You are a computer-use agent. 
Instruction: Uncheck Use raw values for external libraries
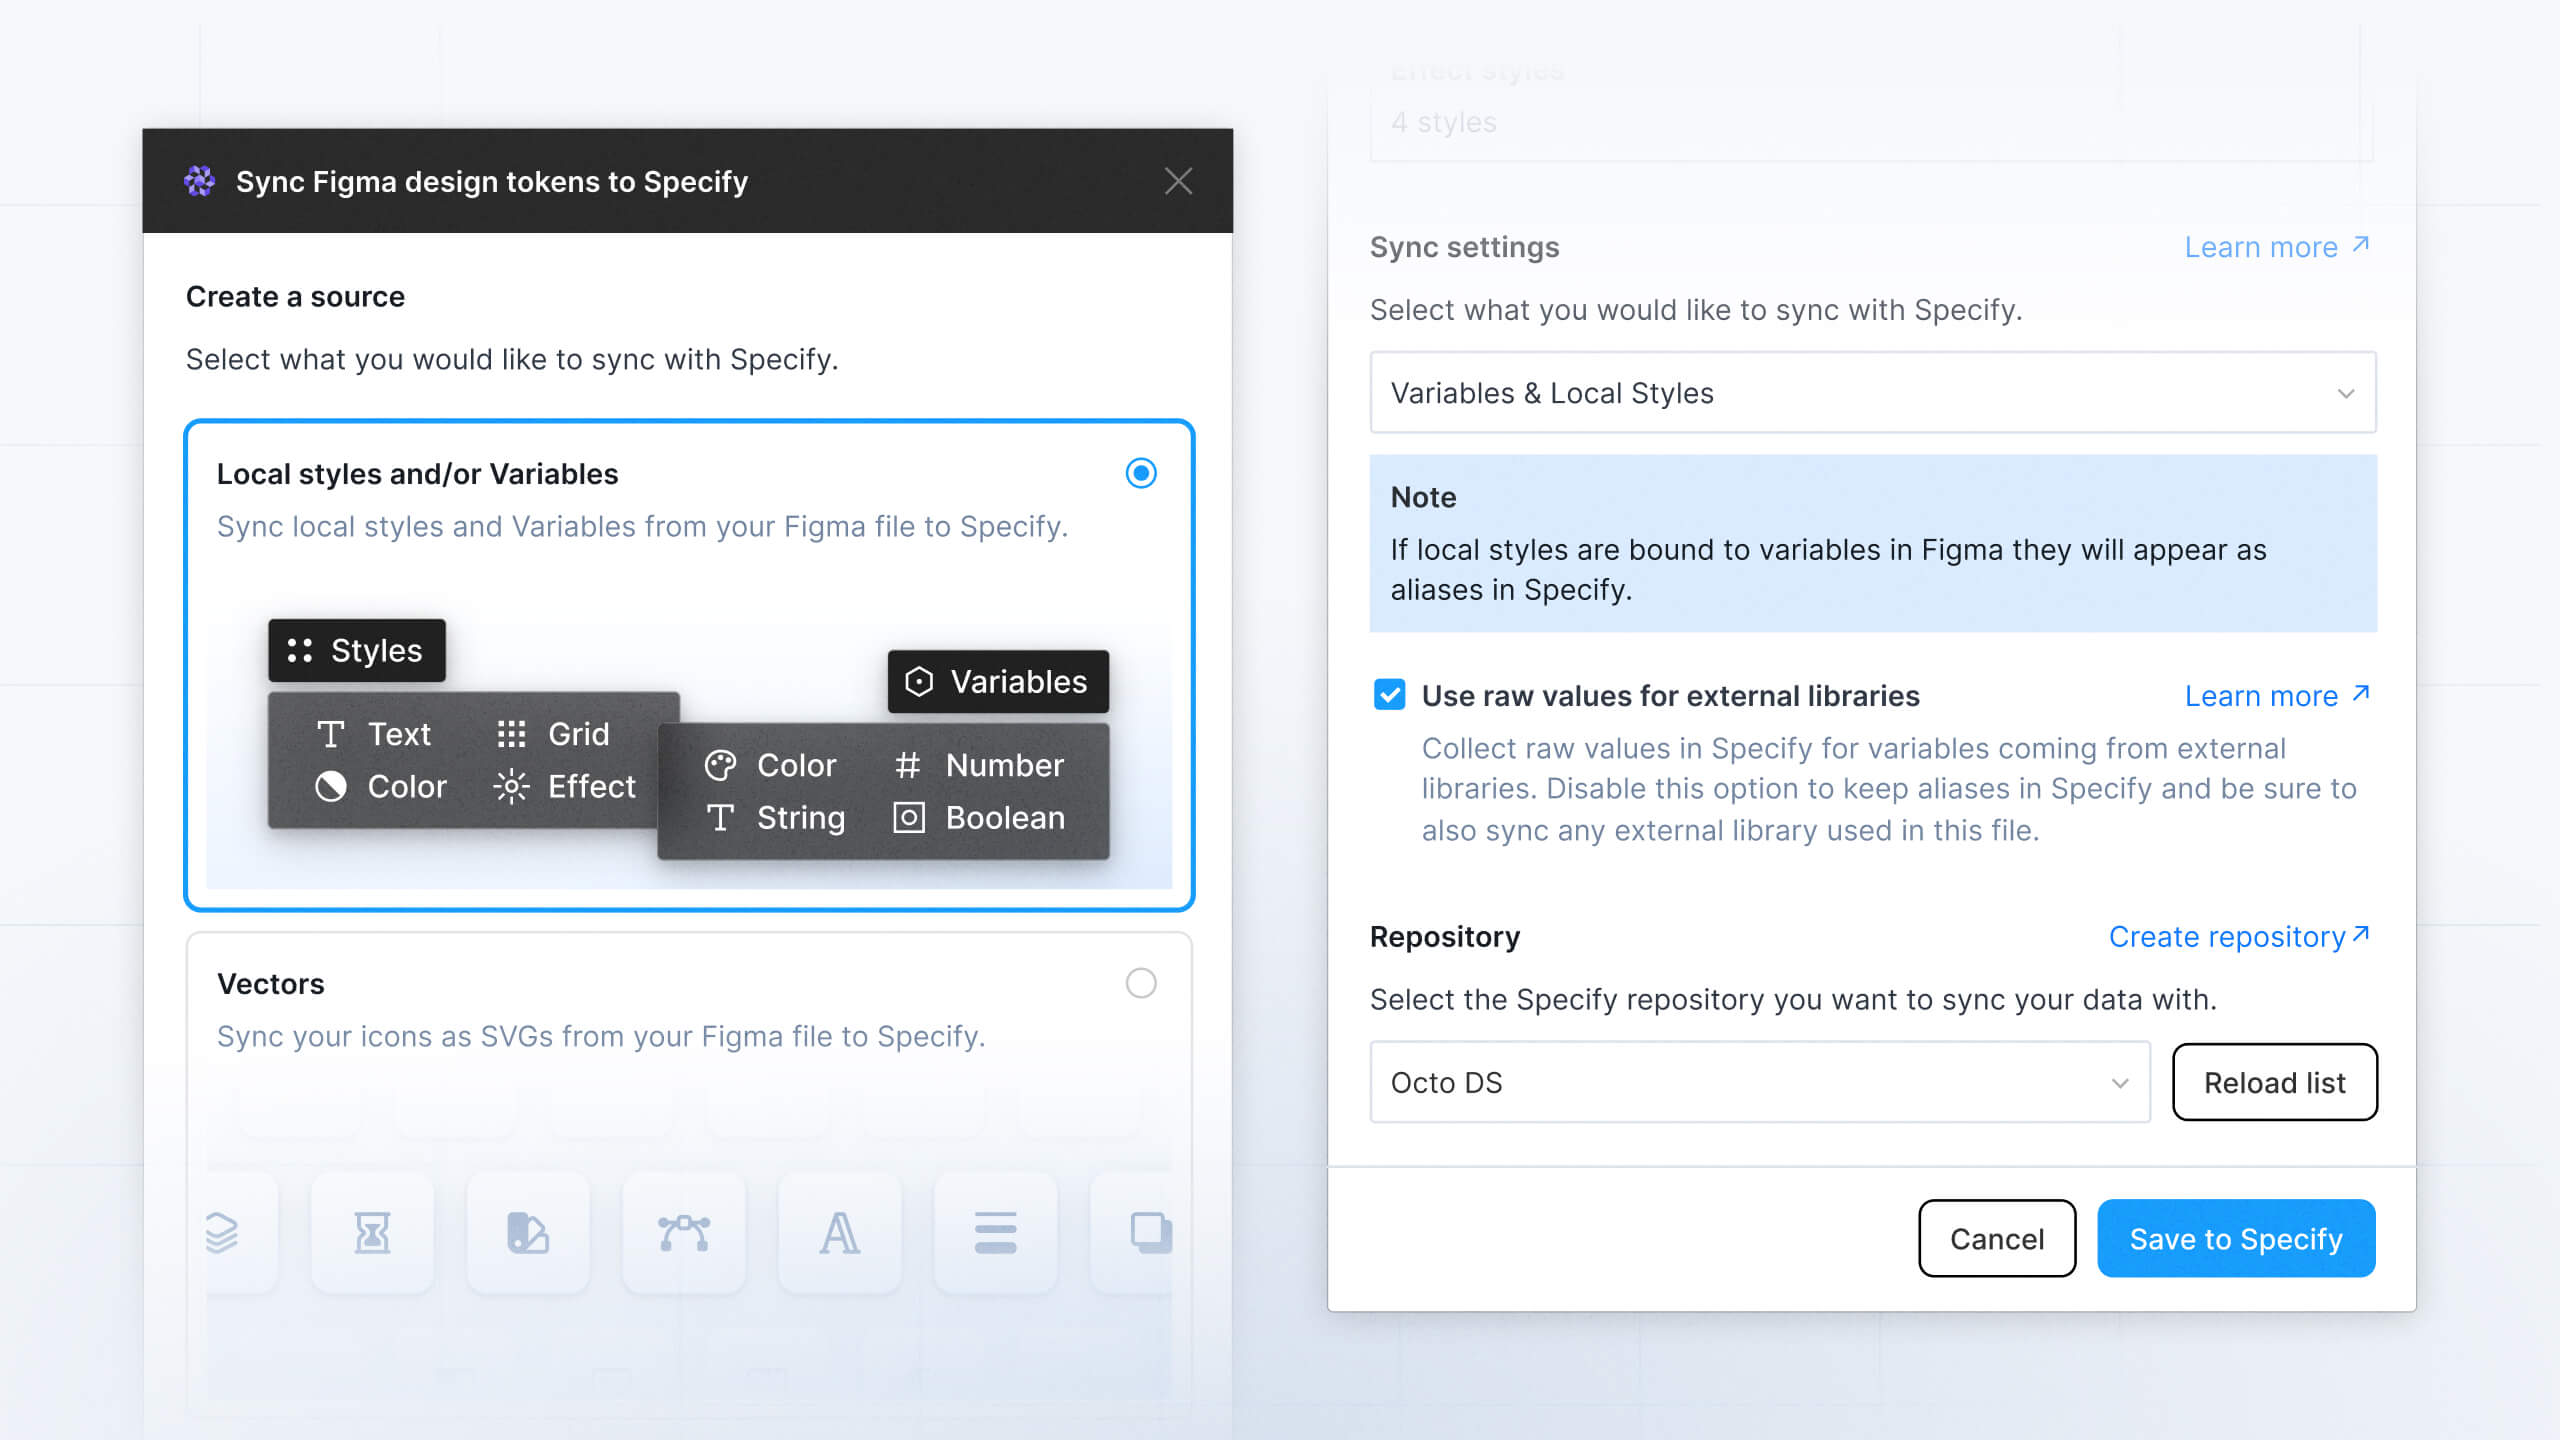[x=1389, y=695]
